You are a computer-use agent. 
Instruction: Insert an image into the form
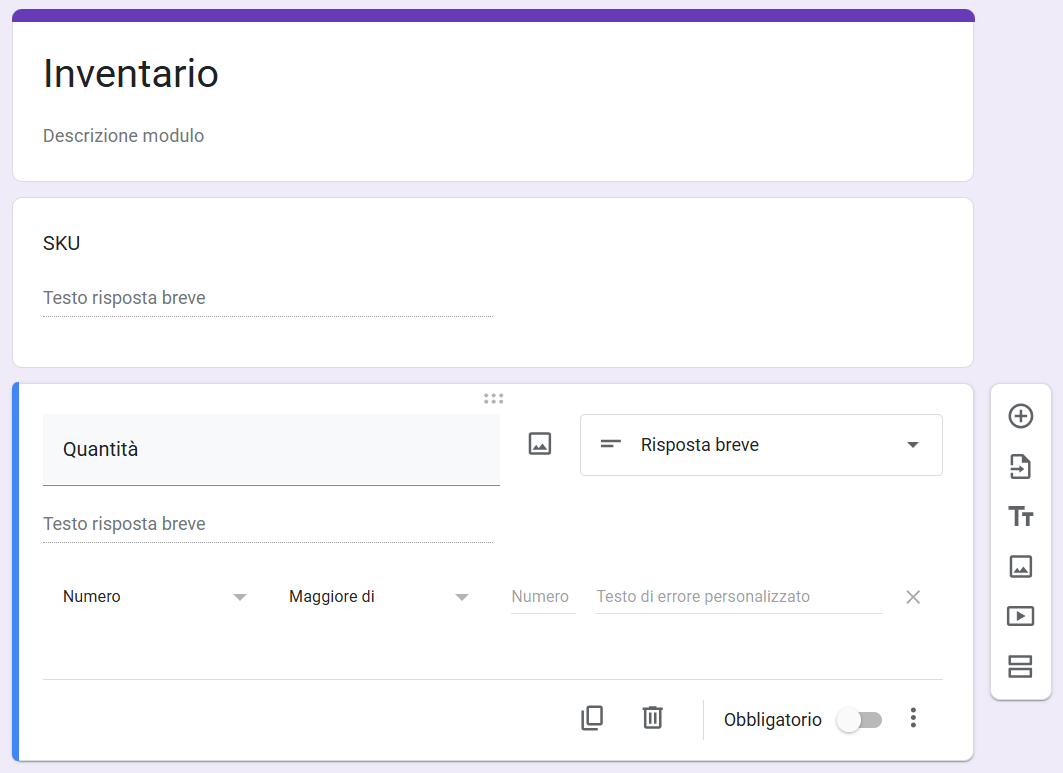pyautogui.click(x=1020, y=566)
